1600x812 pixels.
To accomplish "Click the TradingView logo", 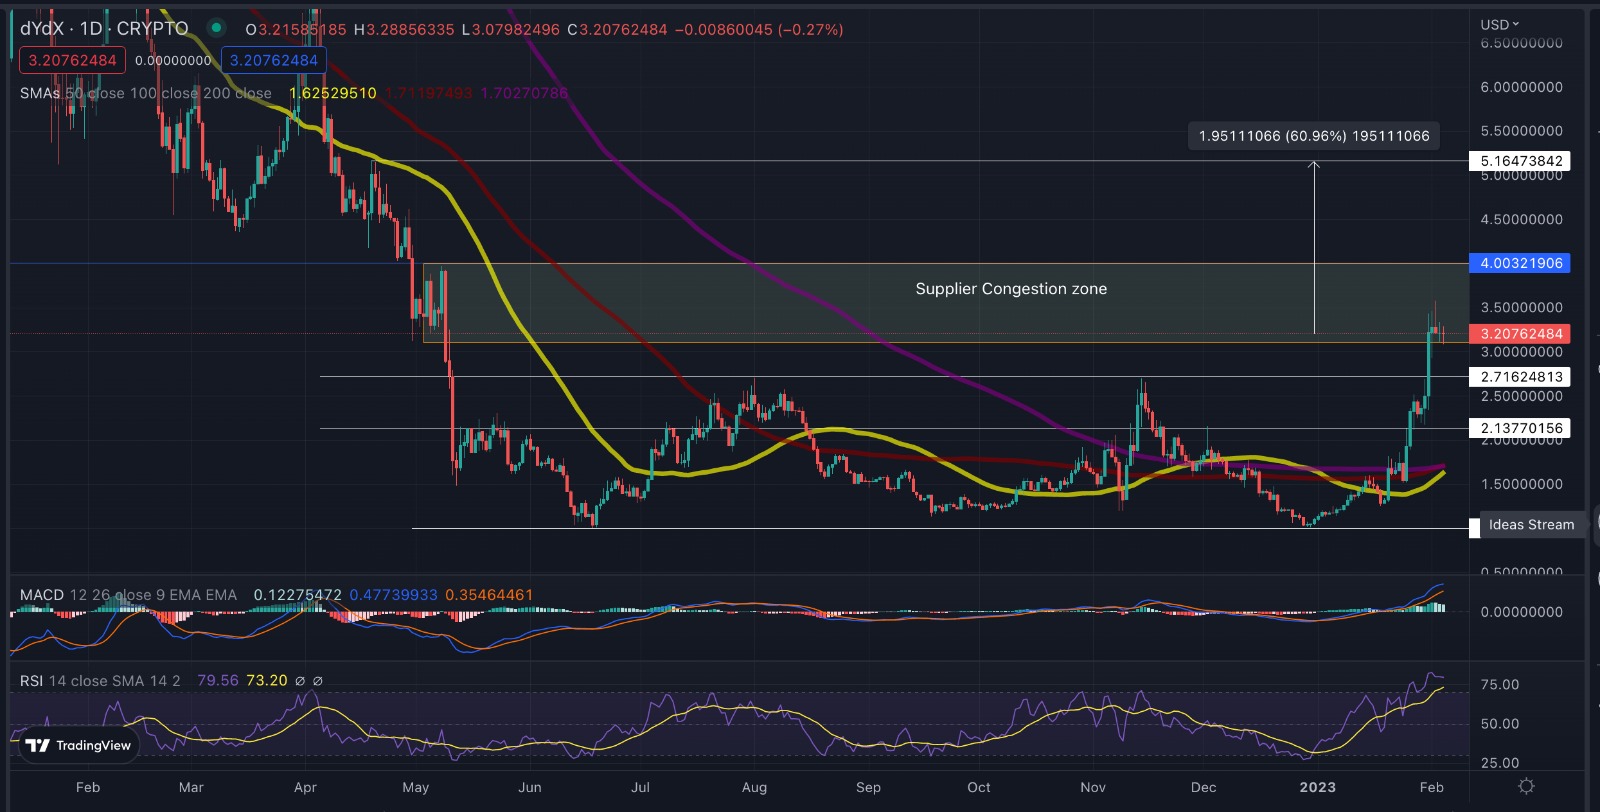I will pyautogui.click(x=79, y=745).
